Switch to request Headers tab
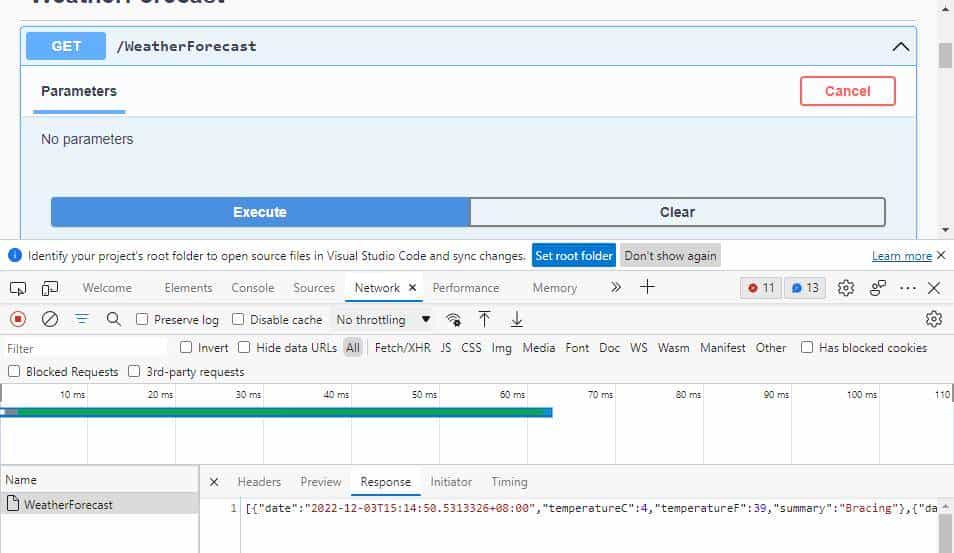 259,482
